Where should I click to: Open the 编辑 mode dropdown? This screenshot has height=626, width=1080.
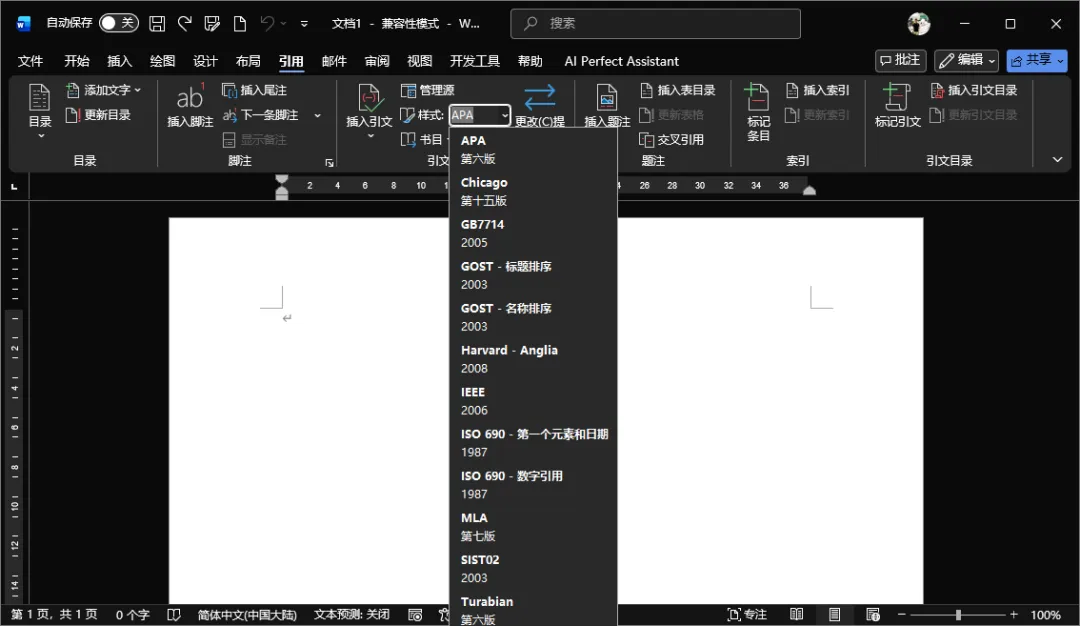(x=966, y=61)
